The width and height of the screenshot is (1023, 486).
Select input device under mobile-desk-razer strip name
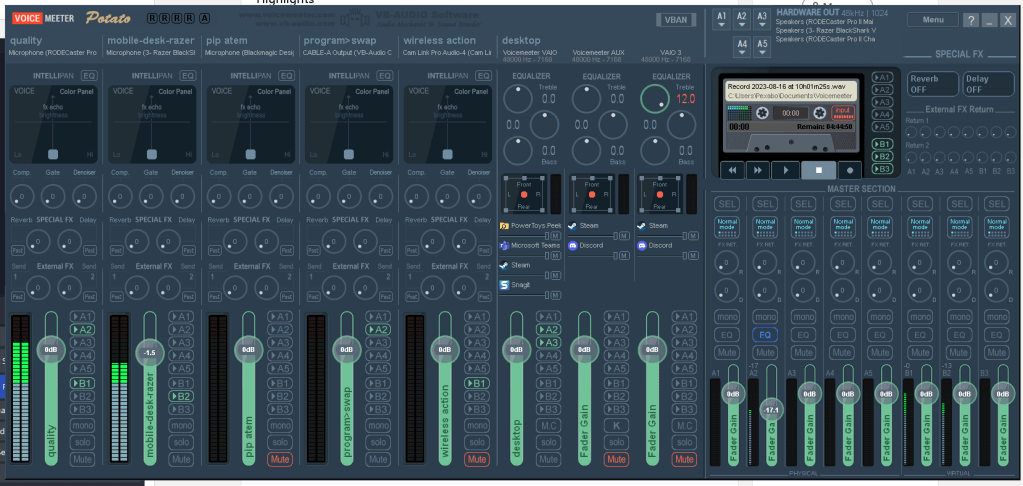click(151, 52)
